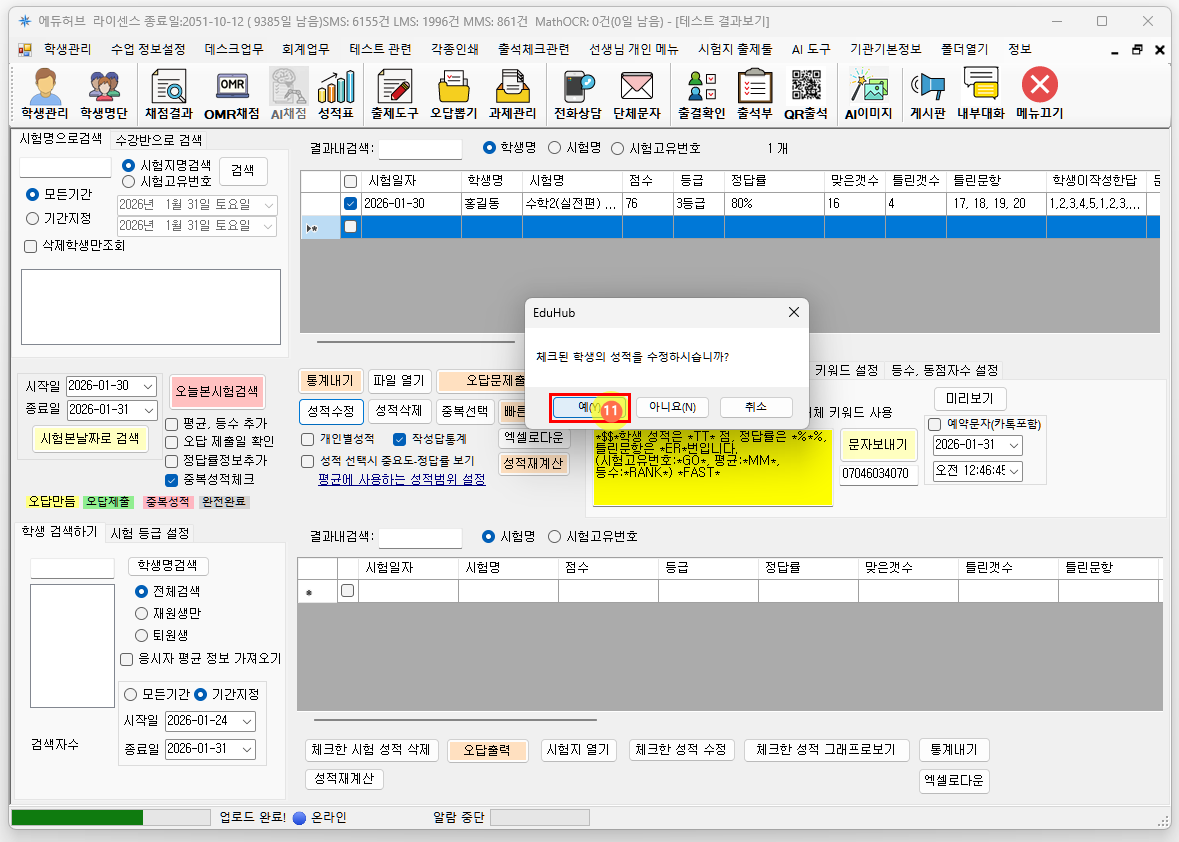
Task: Open the 학생관리 toolbar icon
Action: pos(46,94)
